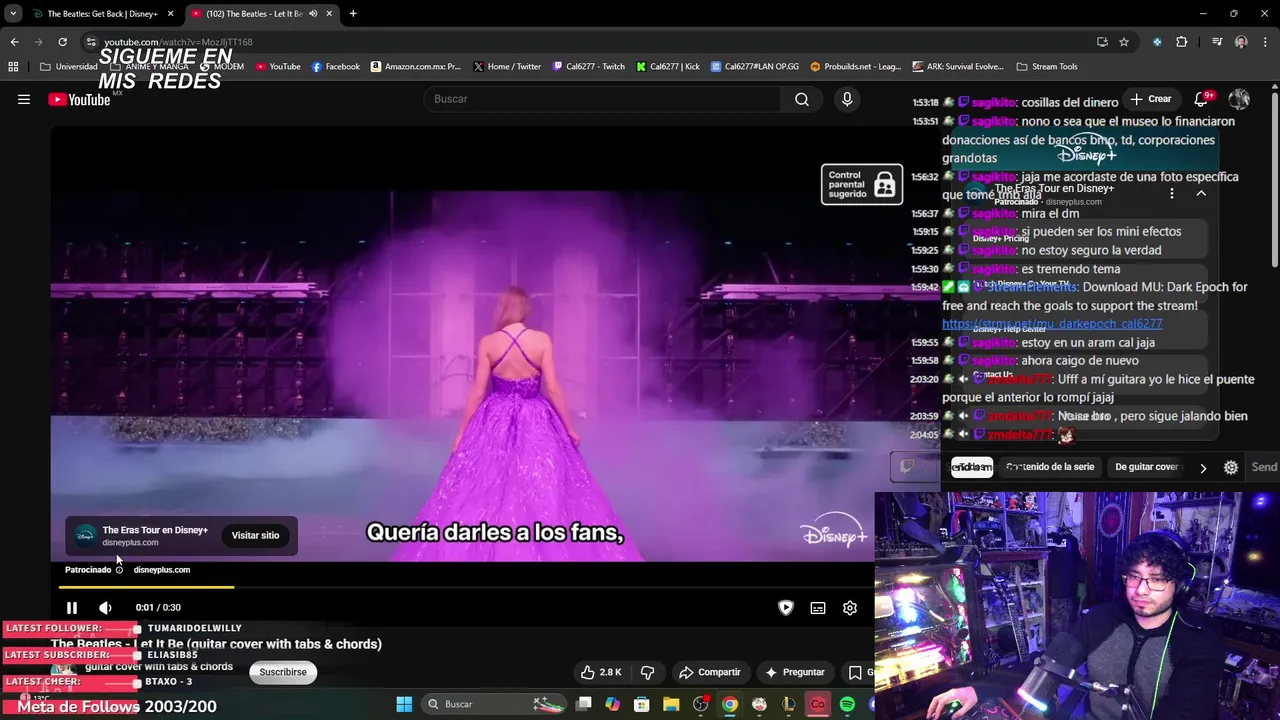Viewport: 1280px width, 720px height.
Task: Select the Contenido de la serie chip
Action: 1050,467
